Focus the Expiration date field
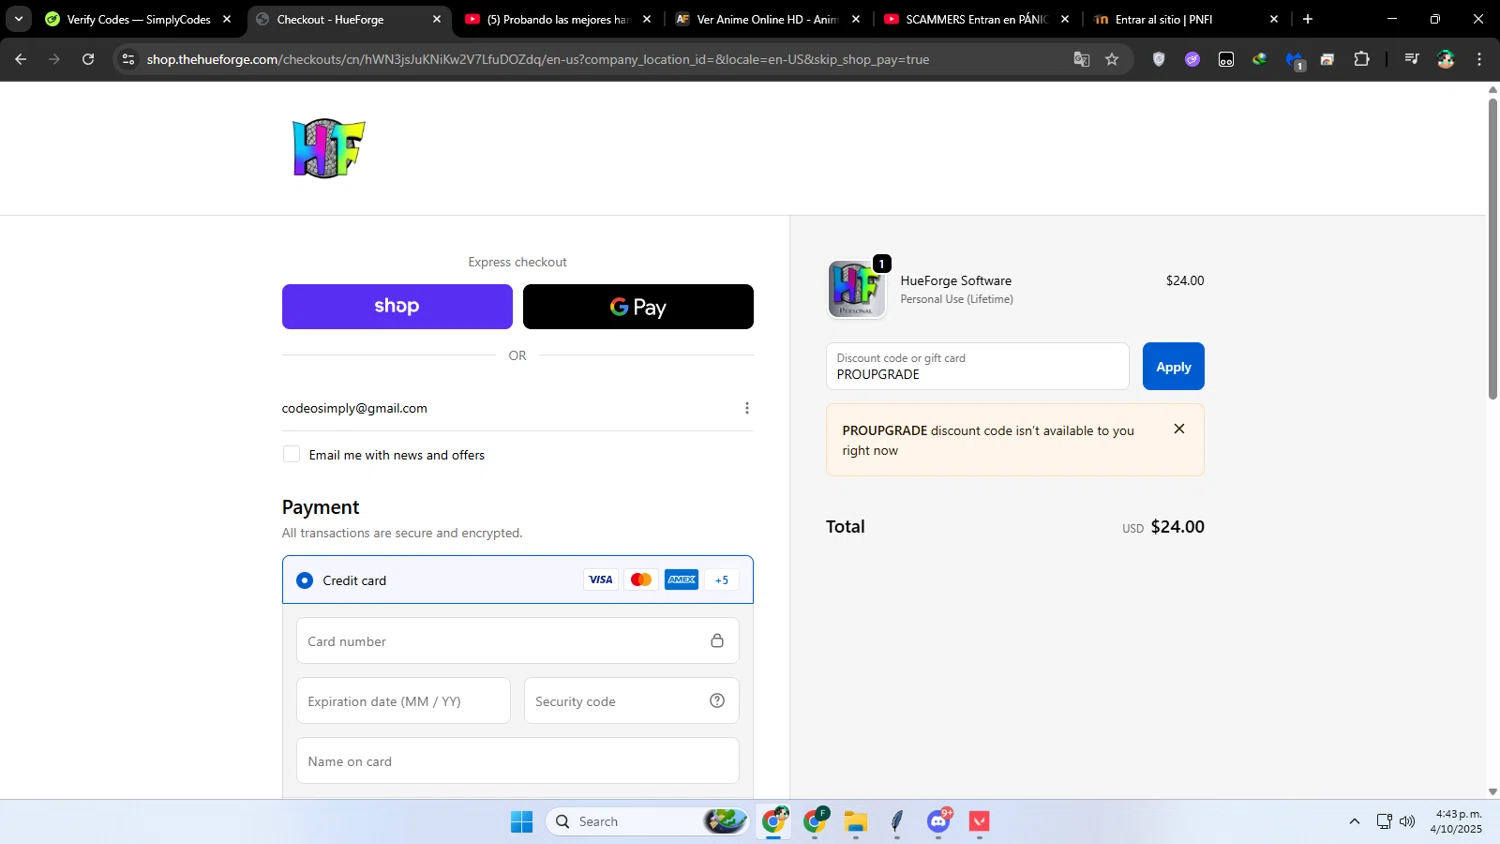 point(403,701)
